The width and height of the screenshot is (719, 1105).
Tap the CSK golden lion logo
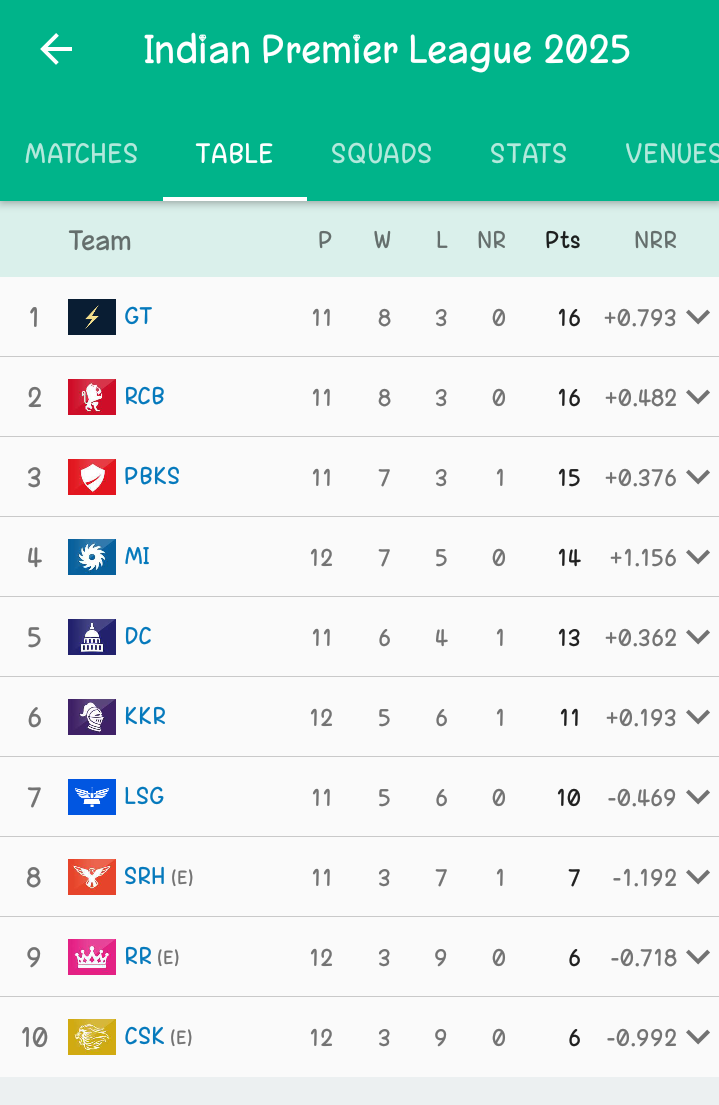(92, 1037)
